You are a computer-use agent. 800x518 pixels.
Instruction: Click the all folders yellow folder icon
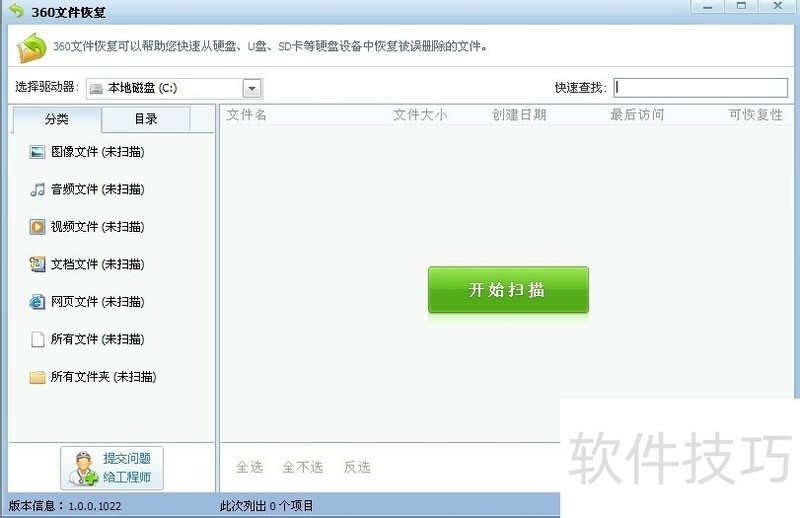click(37, 377)
